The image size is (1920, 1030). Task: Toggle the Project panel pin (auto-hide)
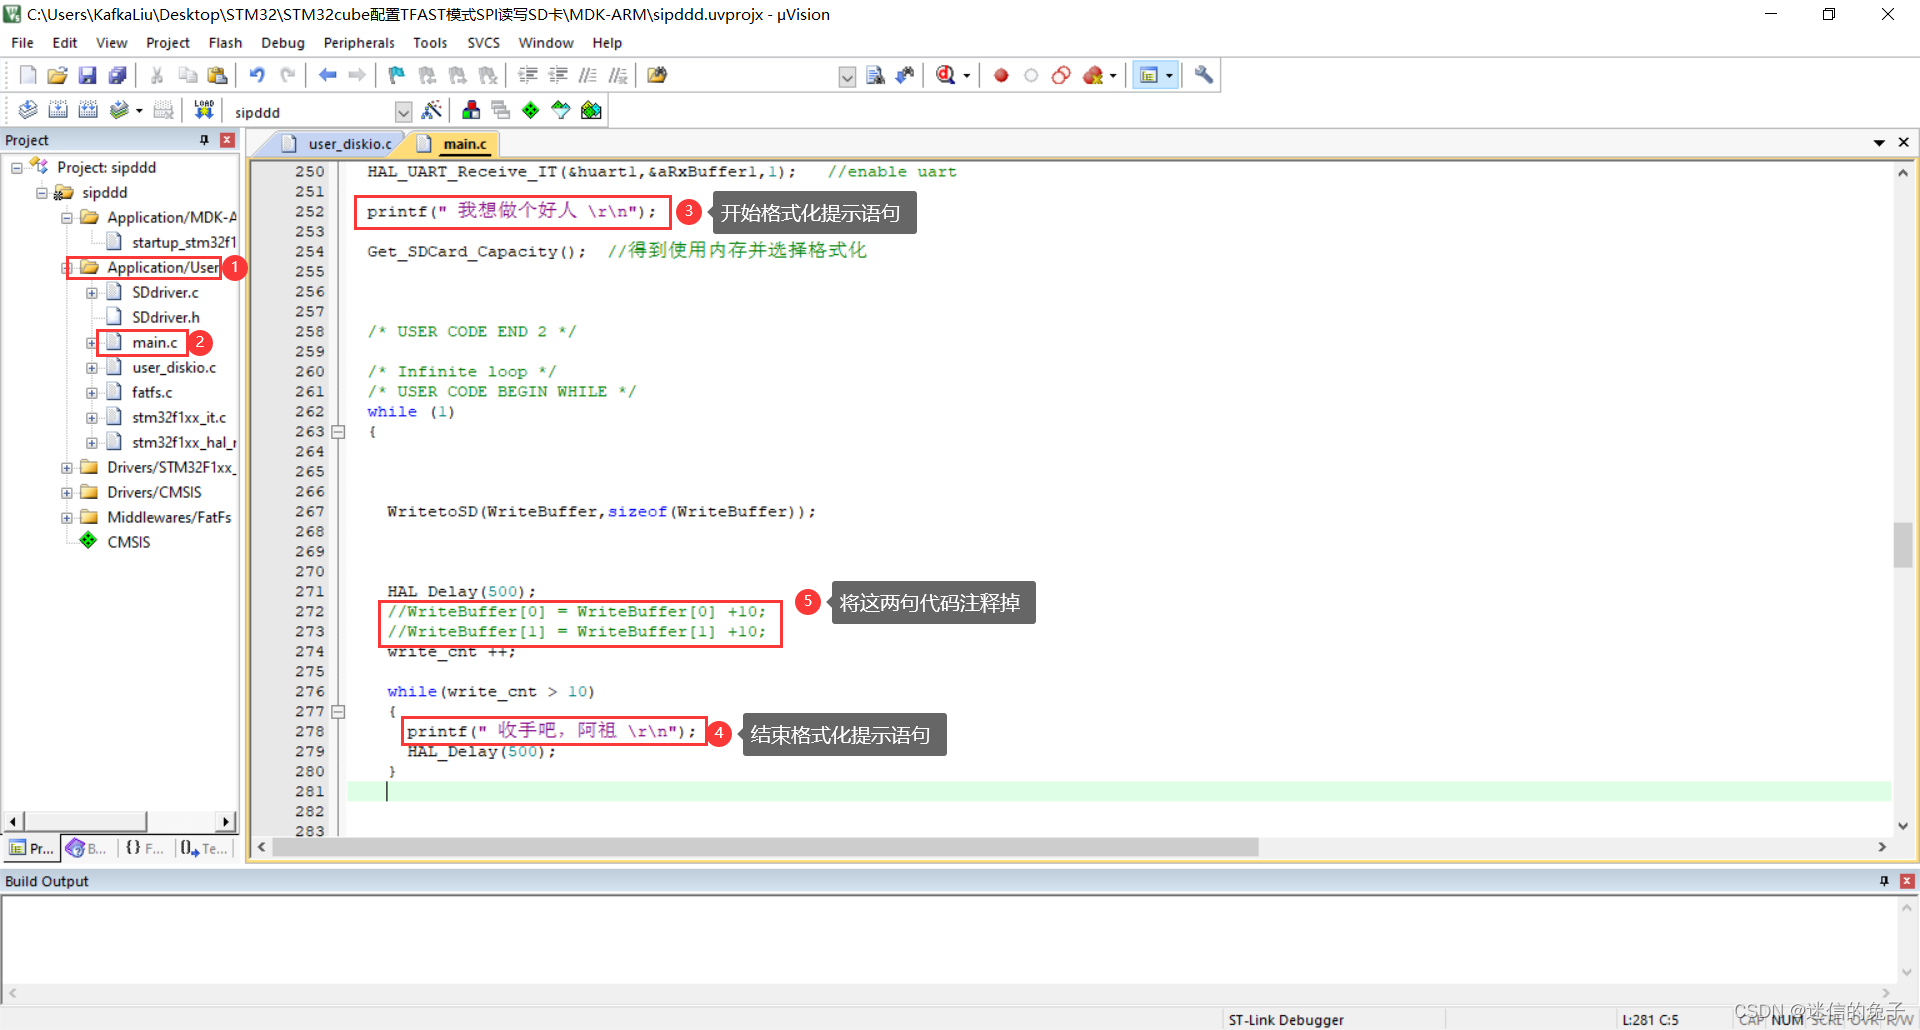(204, 140)
